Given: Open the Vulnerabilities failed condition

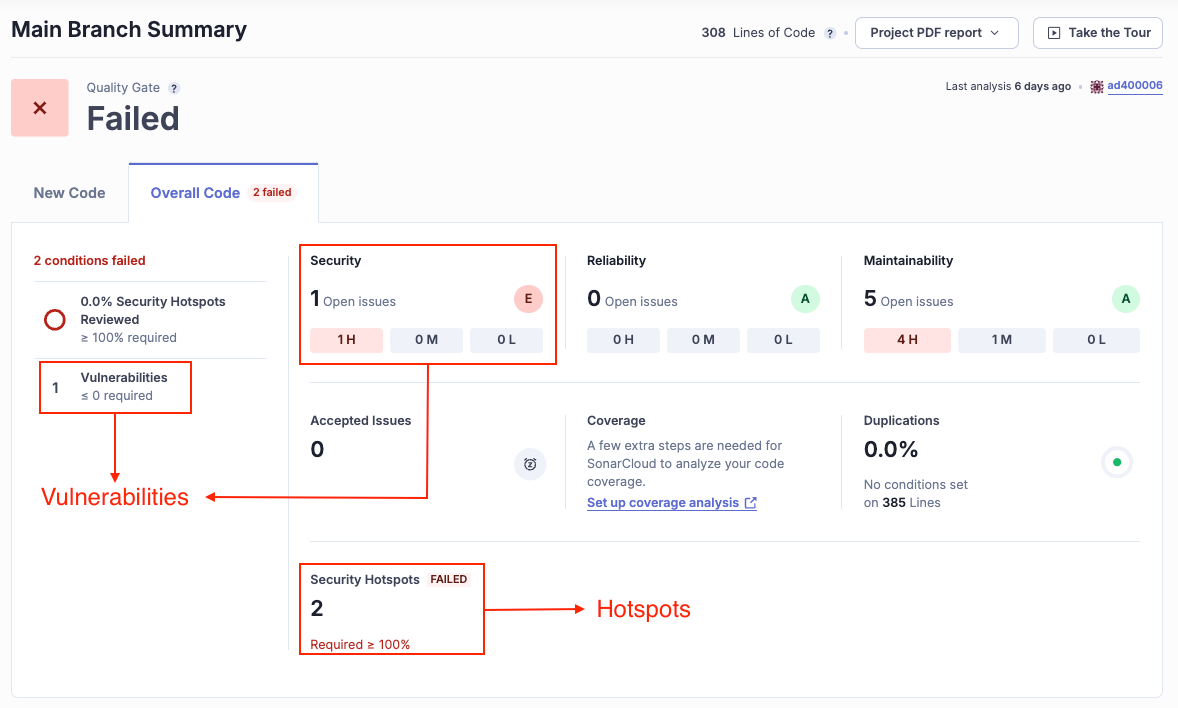Looking at the screenshot, I should [x=124, y=378].
